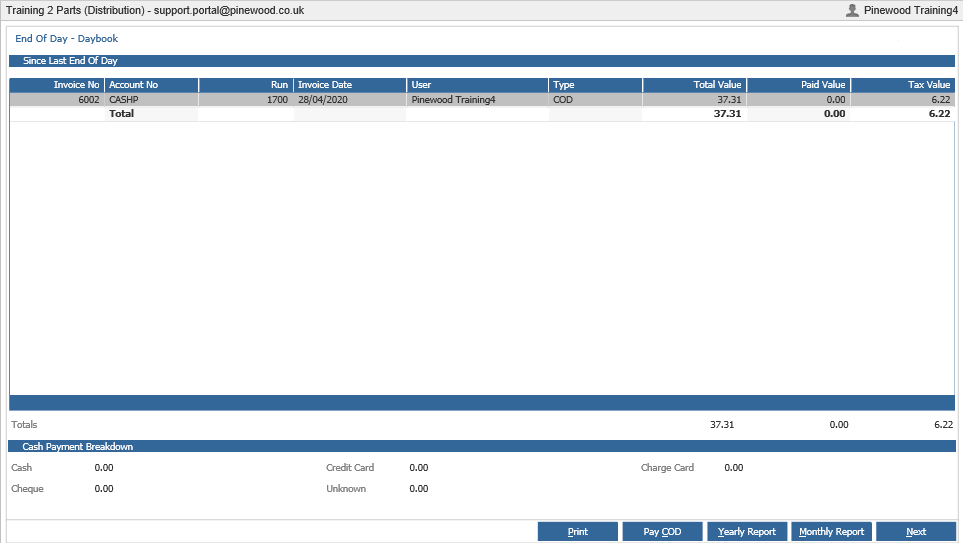
Task: Click the Cash Payment Breakdown section header
Action: (482, 447)
